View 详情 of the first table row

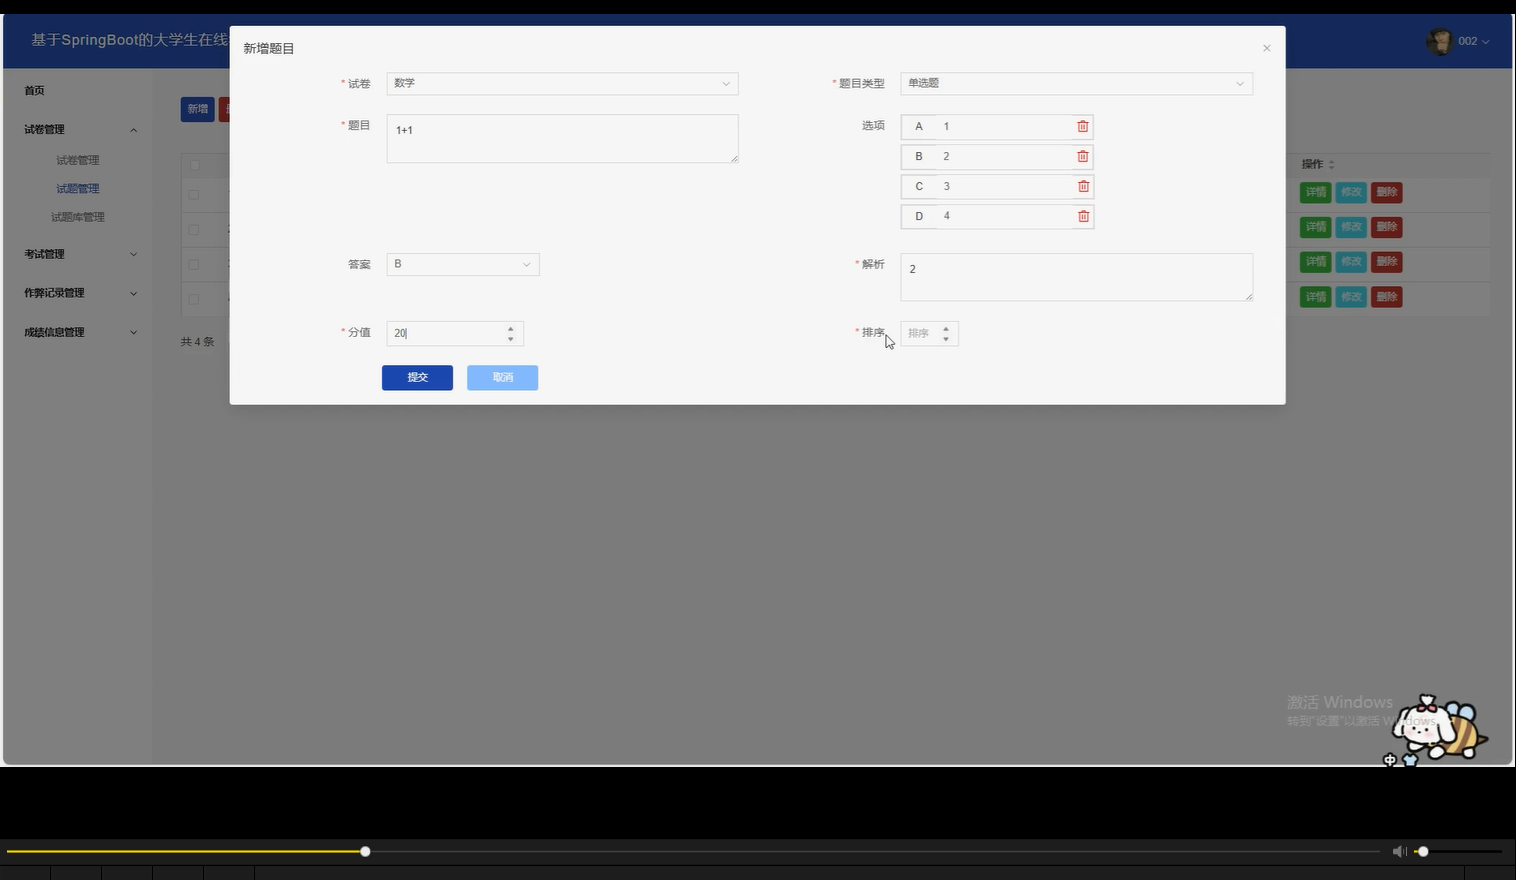1315,193
